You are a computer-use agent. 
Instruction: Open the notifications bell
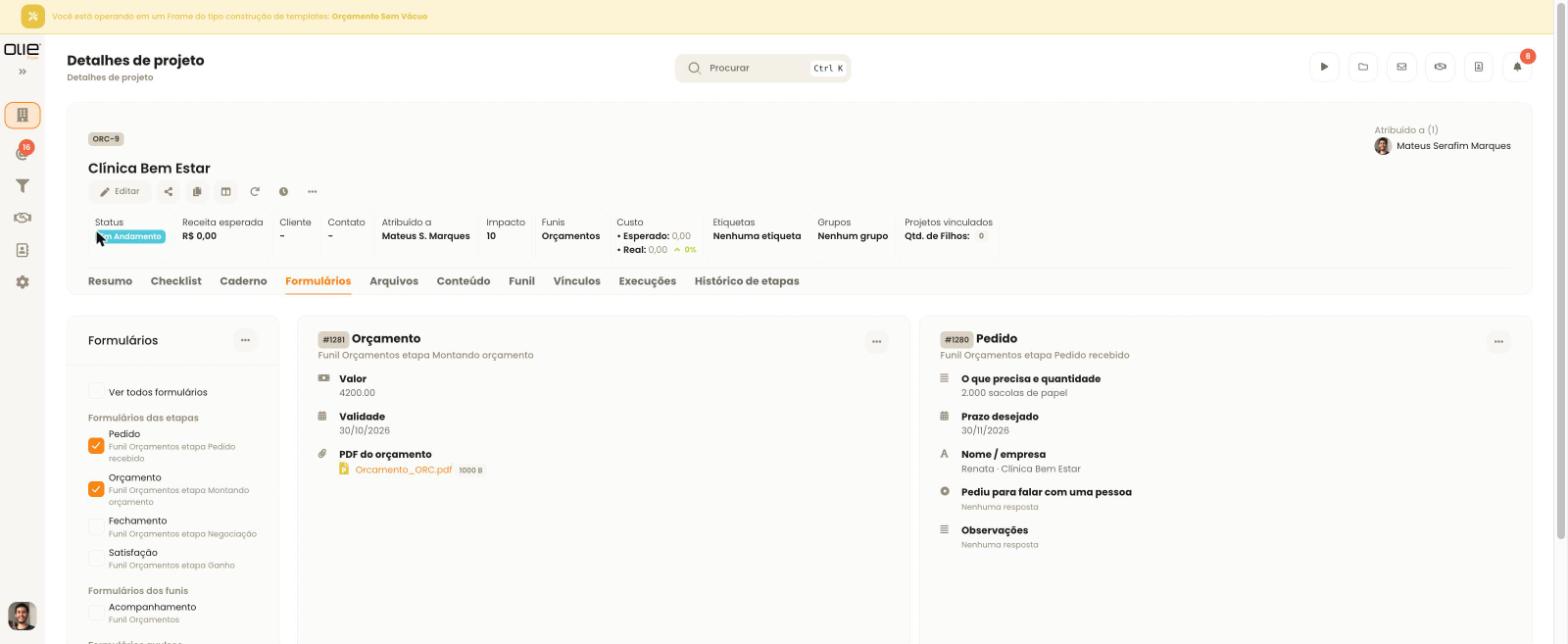pos(1517,67)
